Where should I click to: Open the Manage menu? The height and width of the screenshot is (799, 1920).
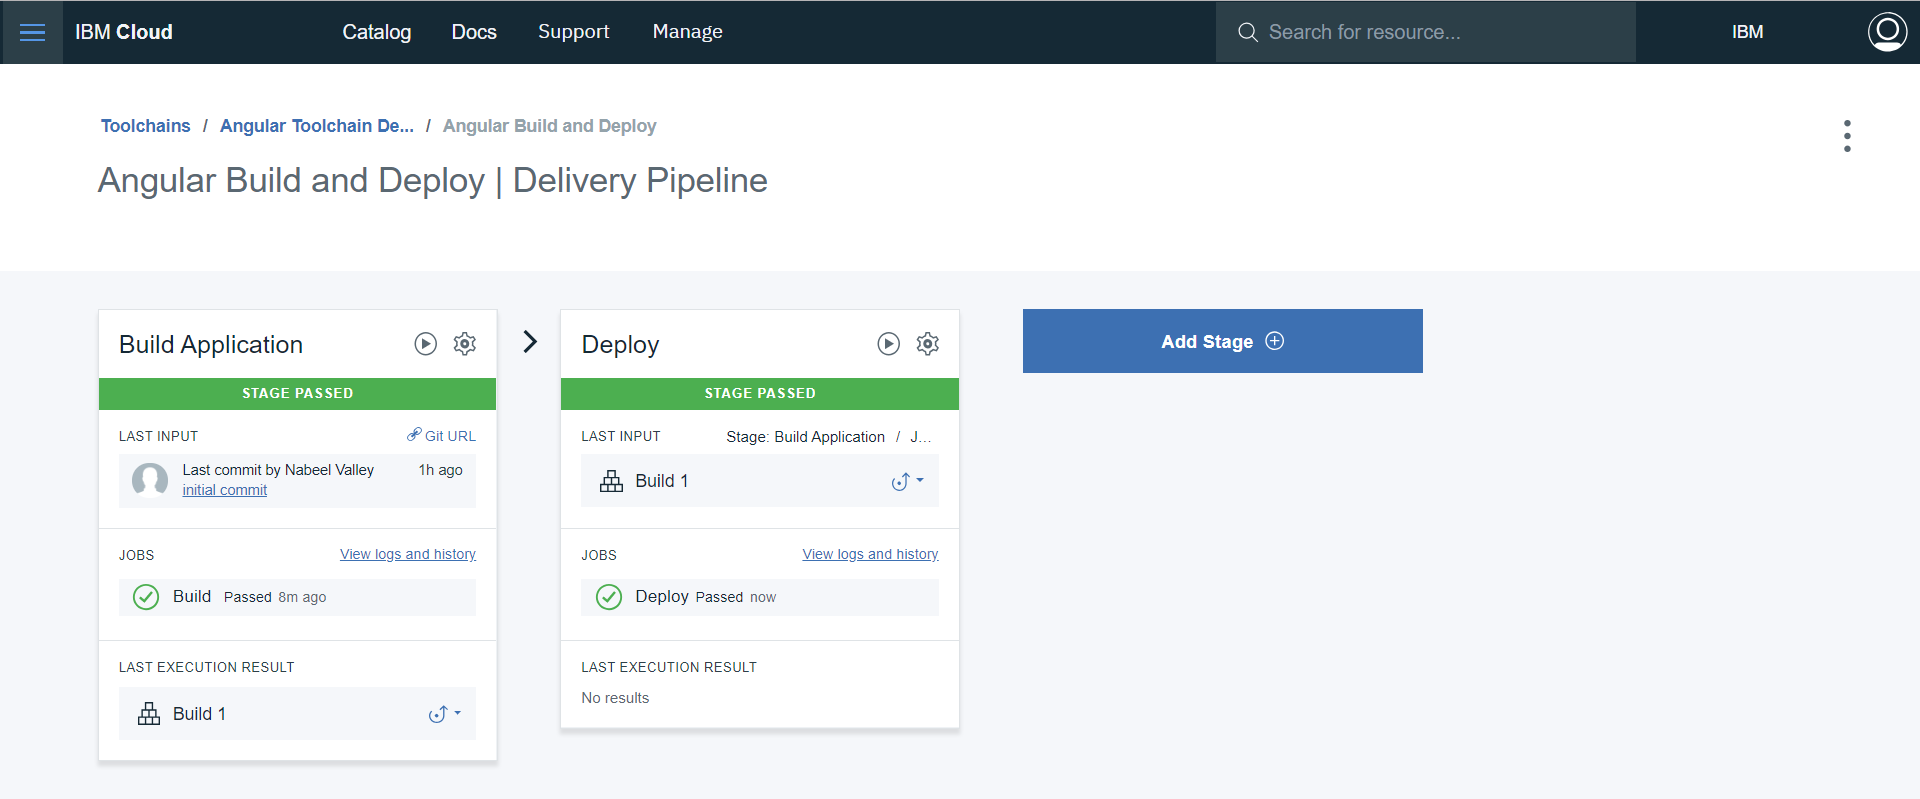(x=687, y=32)
